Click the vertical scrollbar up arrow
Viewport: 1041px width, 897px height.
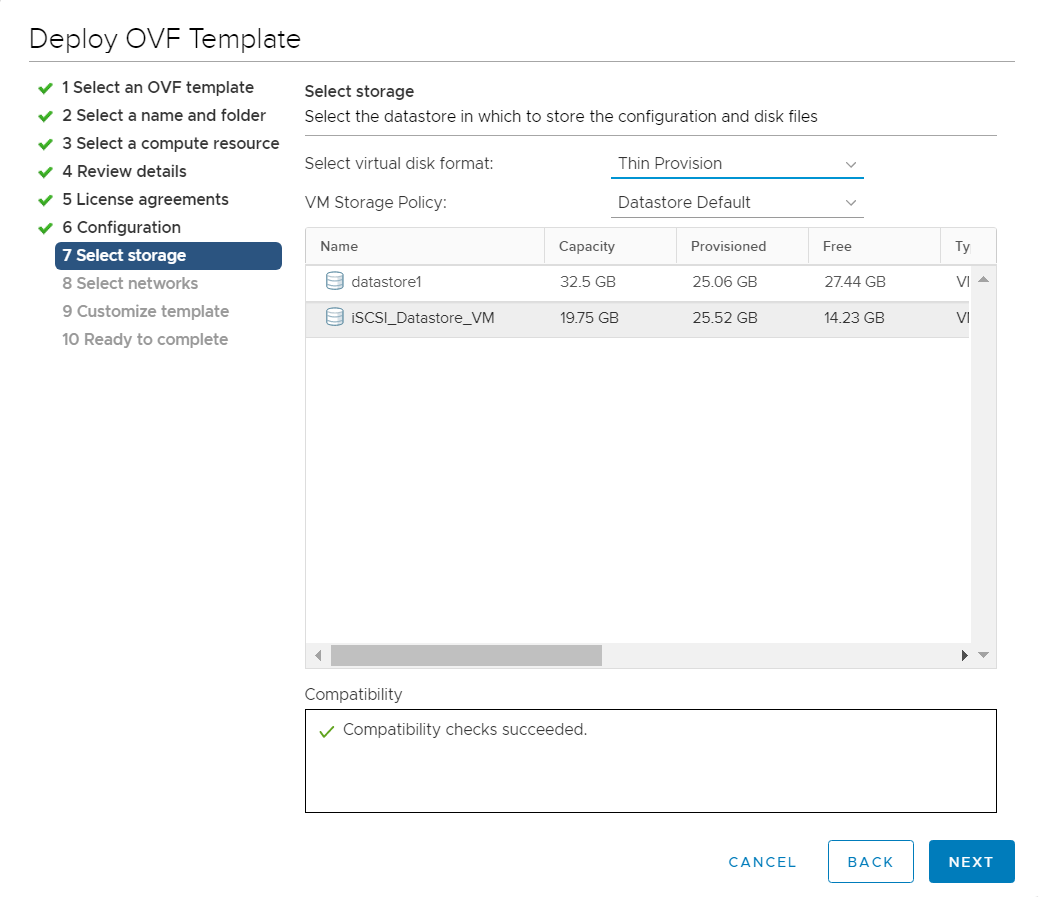(984, 280)
